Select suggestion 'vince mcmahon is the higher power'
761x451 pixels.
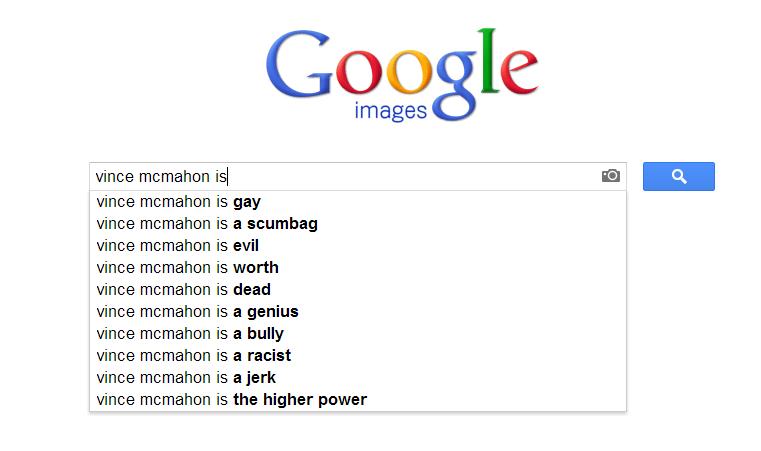pyautogui.click(x=358, y=400)
